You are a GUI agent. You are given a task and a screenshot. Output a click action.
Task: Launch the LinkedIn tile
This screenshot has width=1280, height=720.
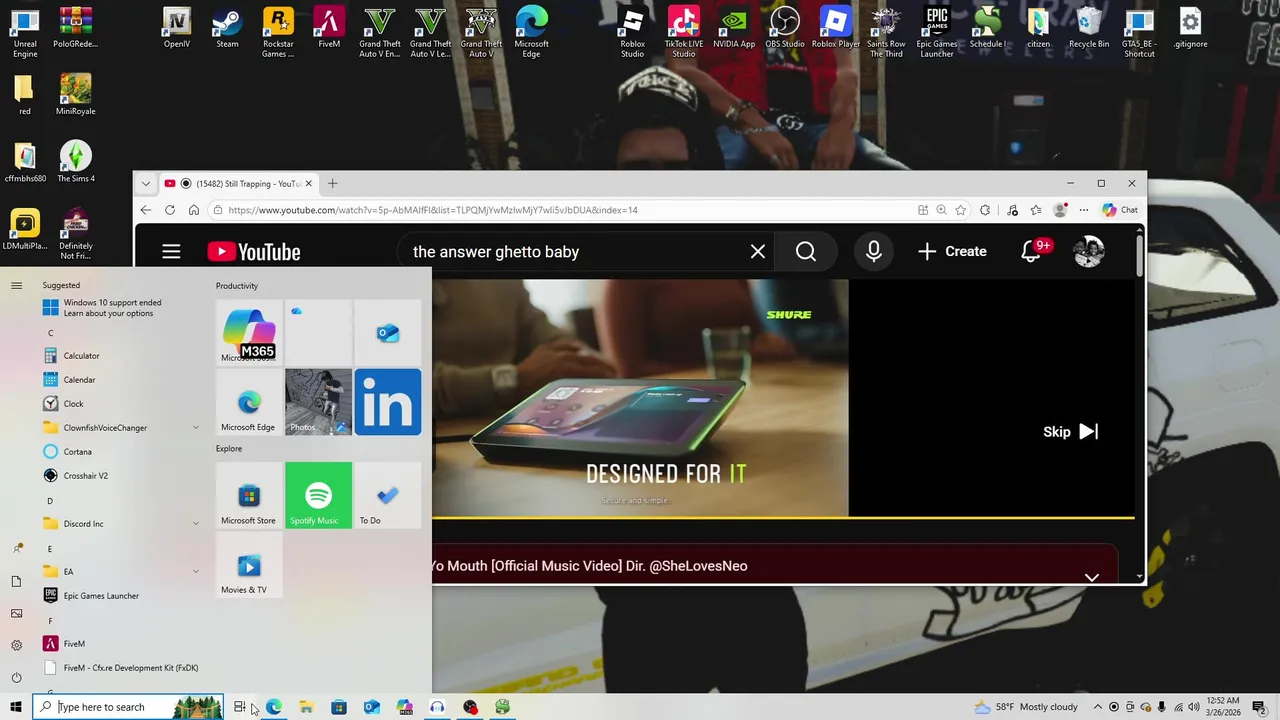[x=388, y=402]
